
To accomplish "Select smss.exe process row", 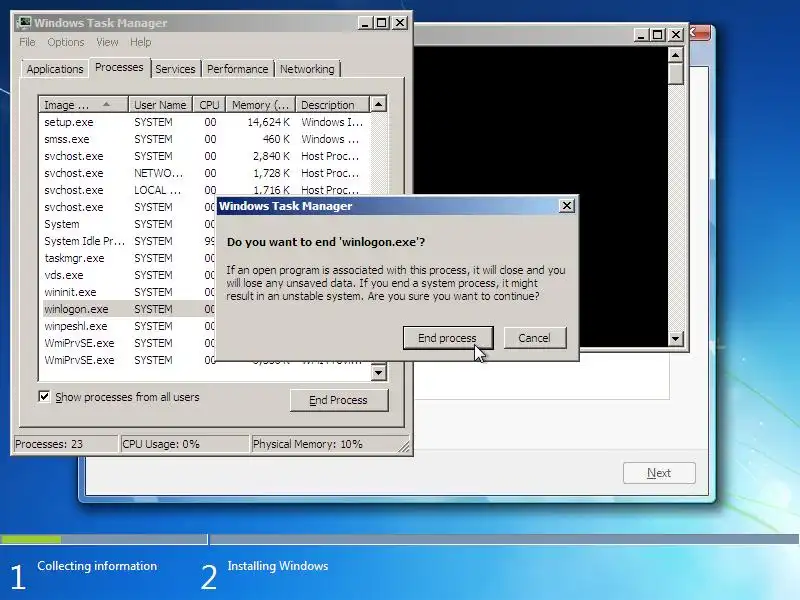I will (x=204, y=139).
